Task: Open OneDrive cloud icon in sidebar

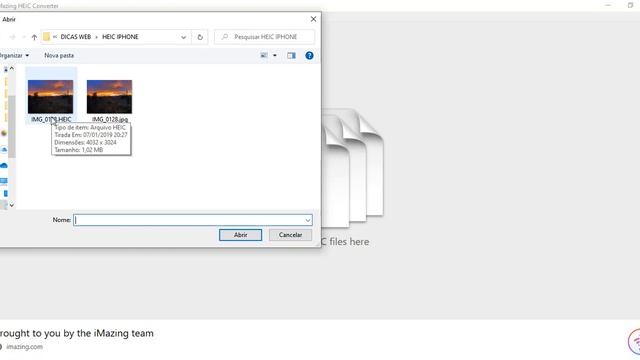Action: (4, 166)
